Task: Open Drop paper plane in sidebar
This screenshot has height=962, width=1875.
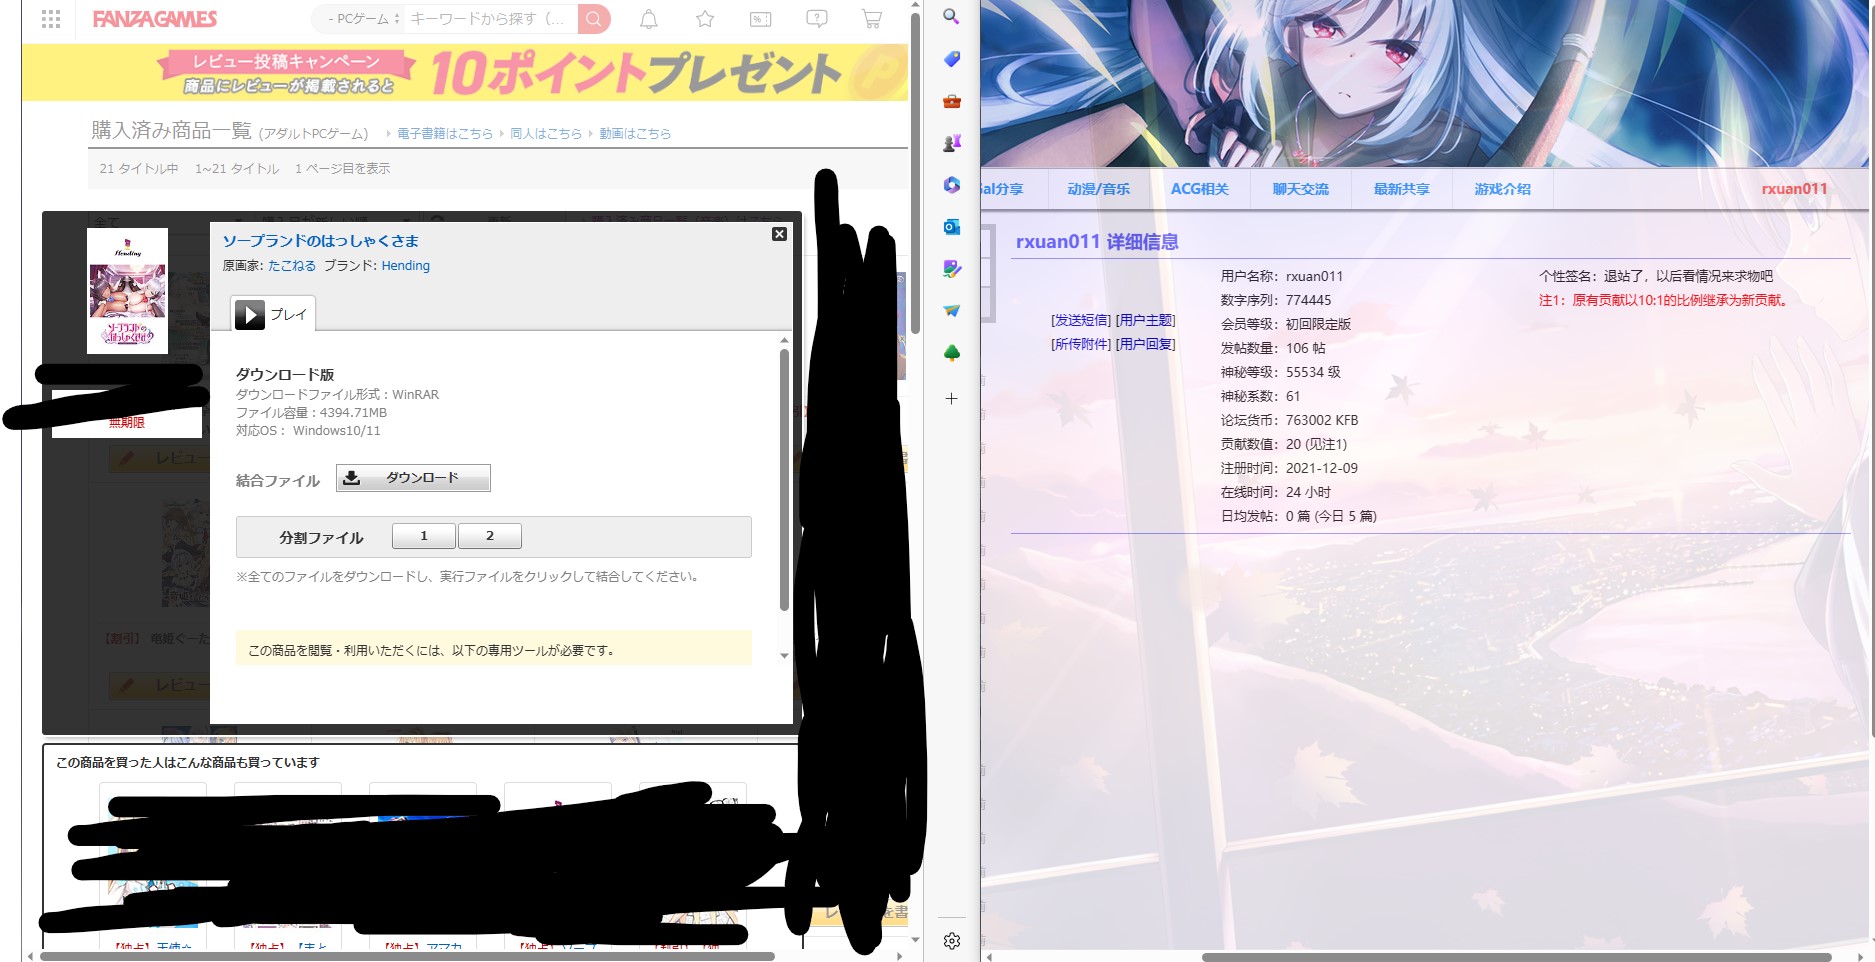Action: click(x=952, y=311)
